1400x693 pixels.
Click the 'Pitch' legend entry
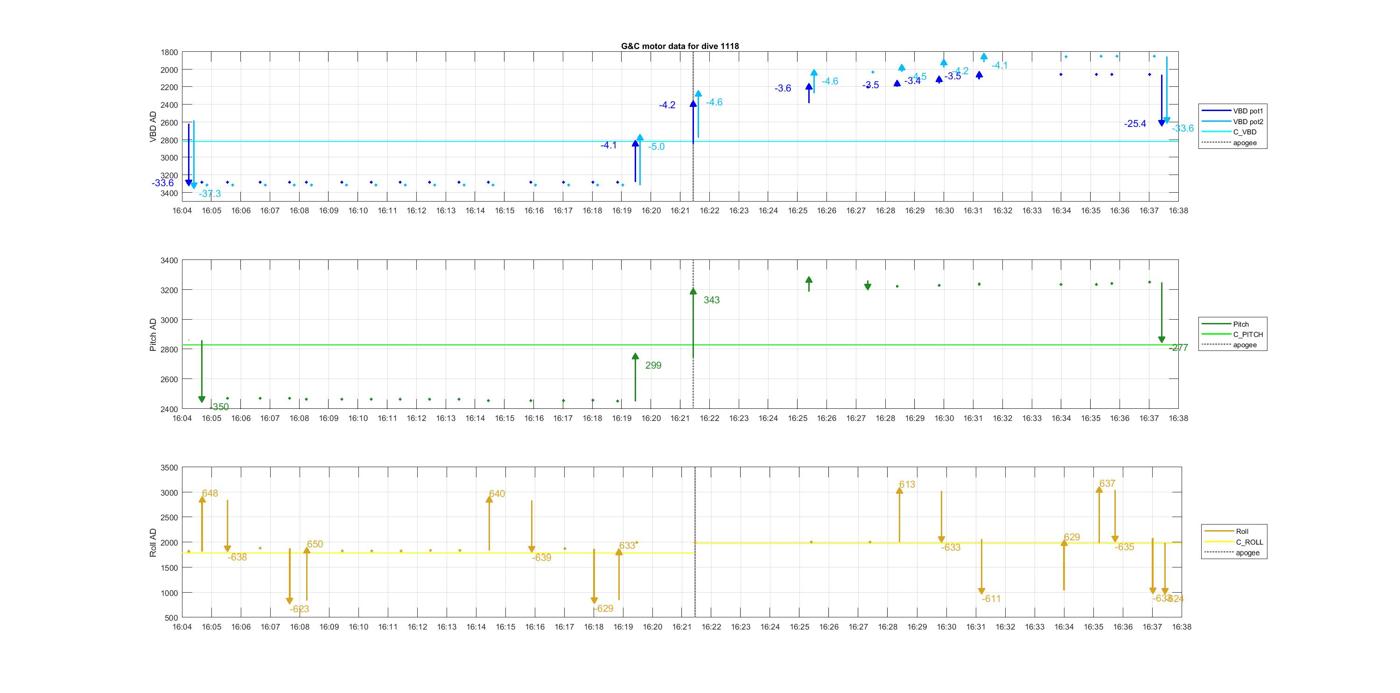1240,324
